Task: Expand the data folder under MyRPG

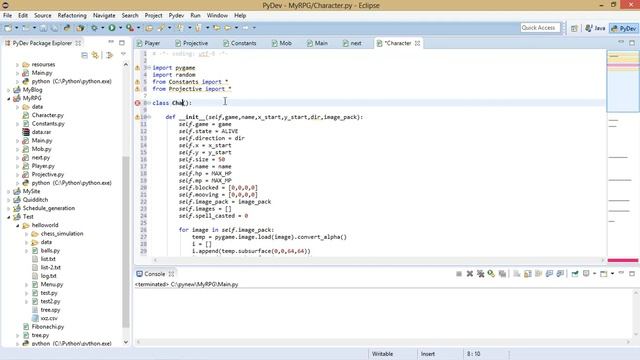Action: point(18,107)
